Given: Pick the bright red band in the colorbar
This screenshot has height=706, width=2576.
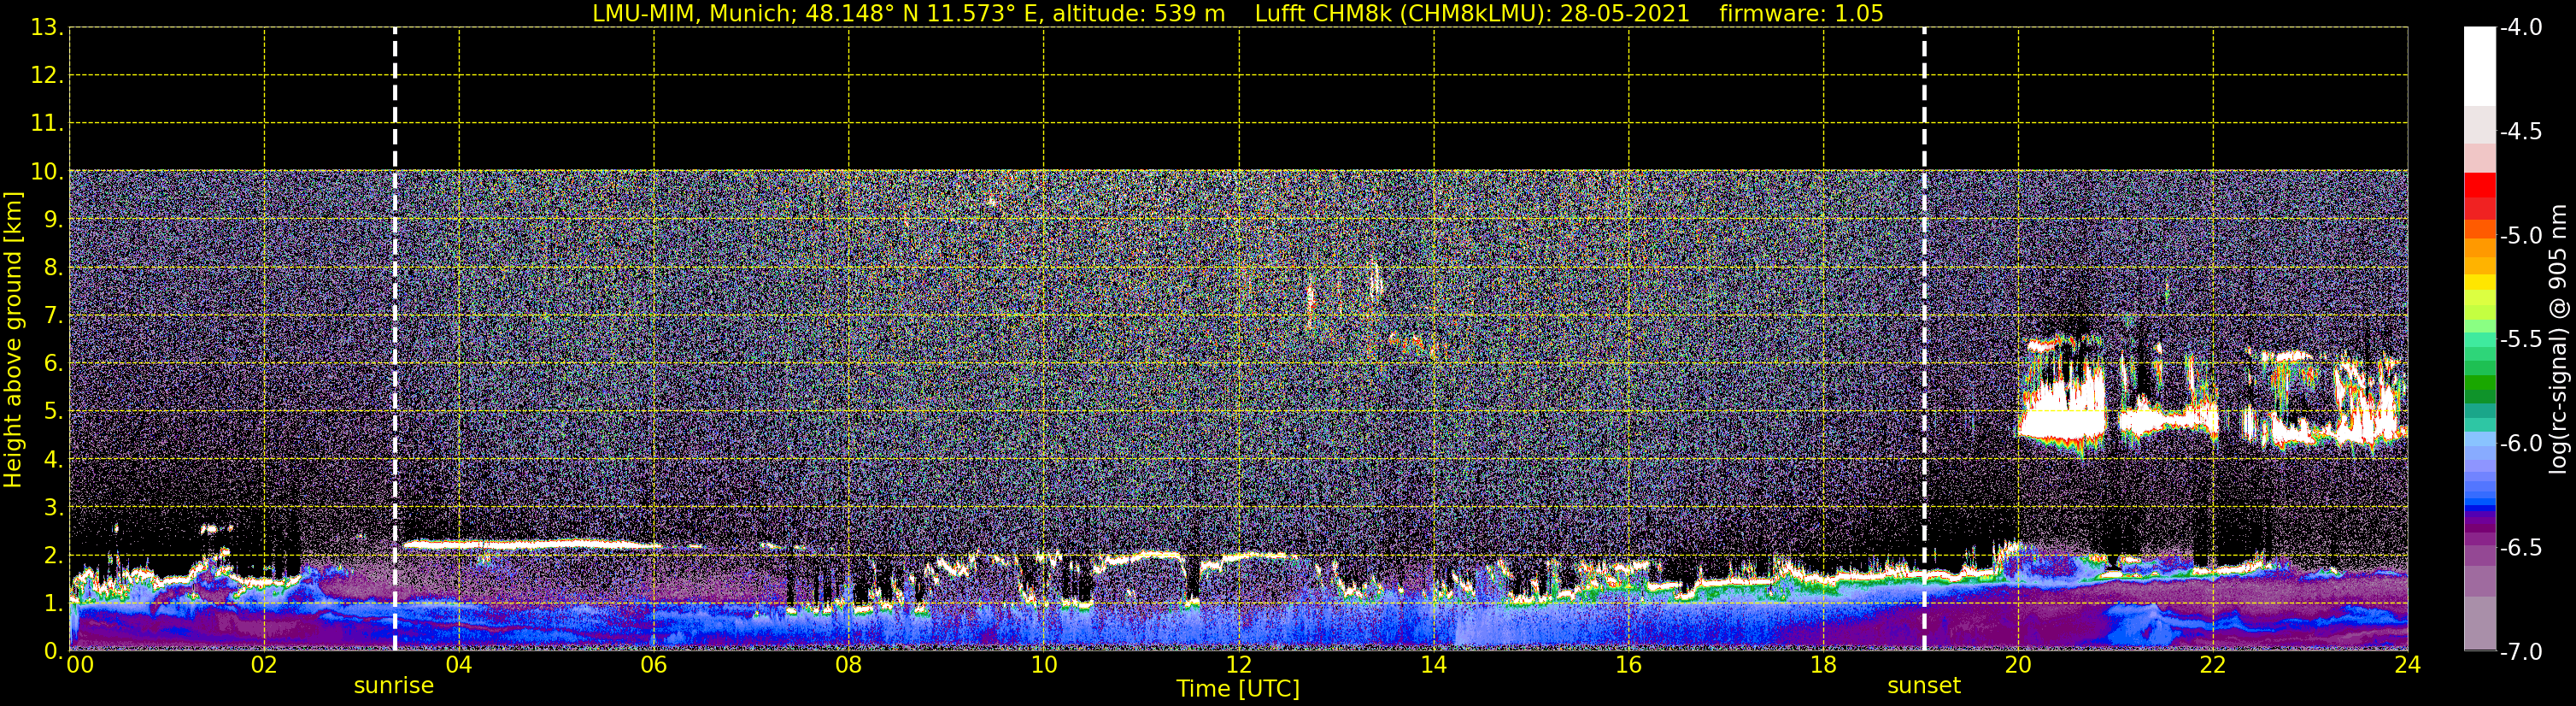Looking at the screenshot, I should pos(2480,185).
